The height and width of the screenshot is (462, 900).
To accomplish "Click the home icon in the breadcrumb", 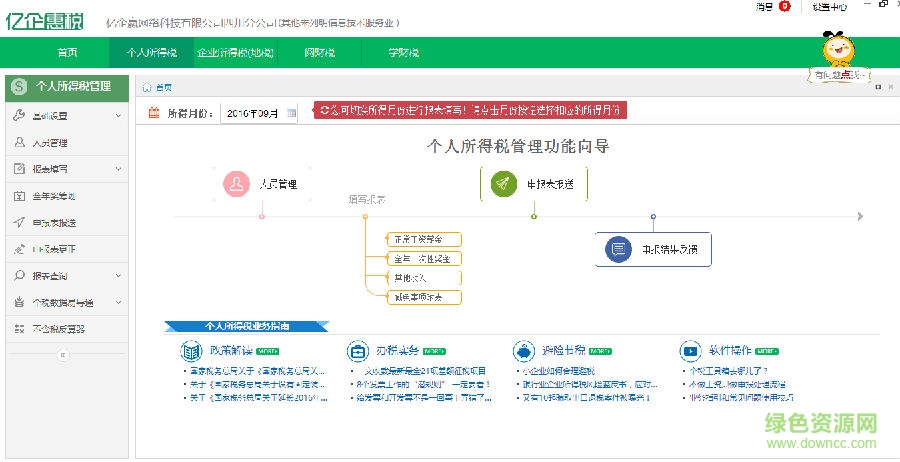I will tap(147, 87).
